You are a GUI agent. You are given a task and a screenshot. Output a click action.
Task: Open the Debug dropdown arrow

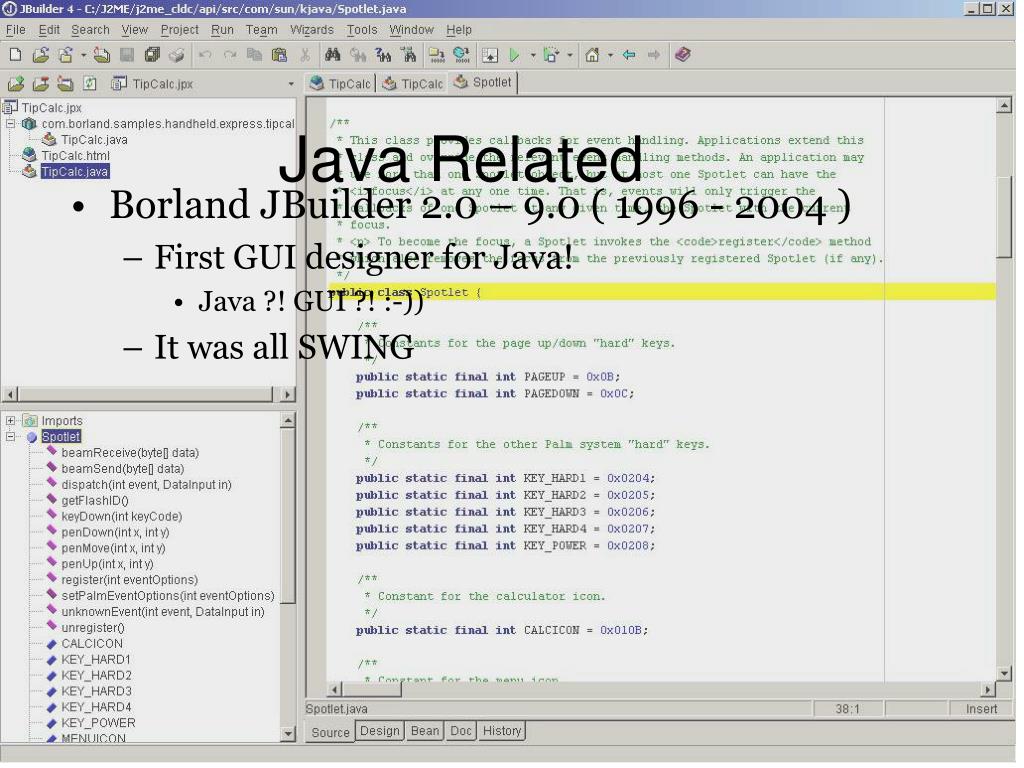coord(569,56)
